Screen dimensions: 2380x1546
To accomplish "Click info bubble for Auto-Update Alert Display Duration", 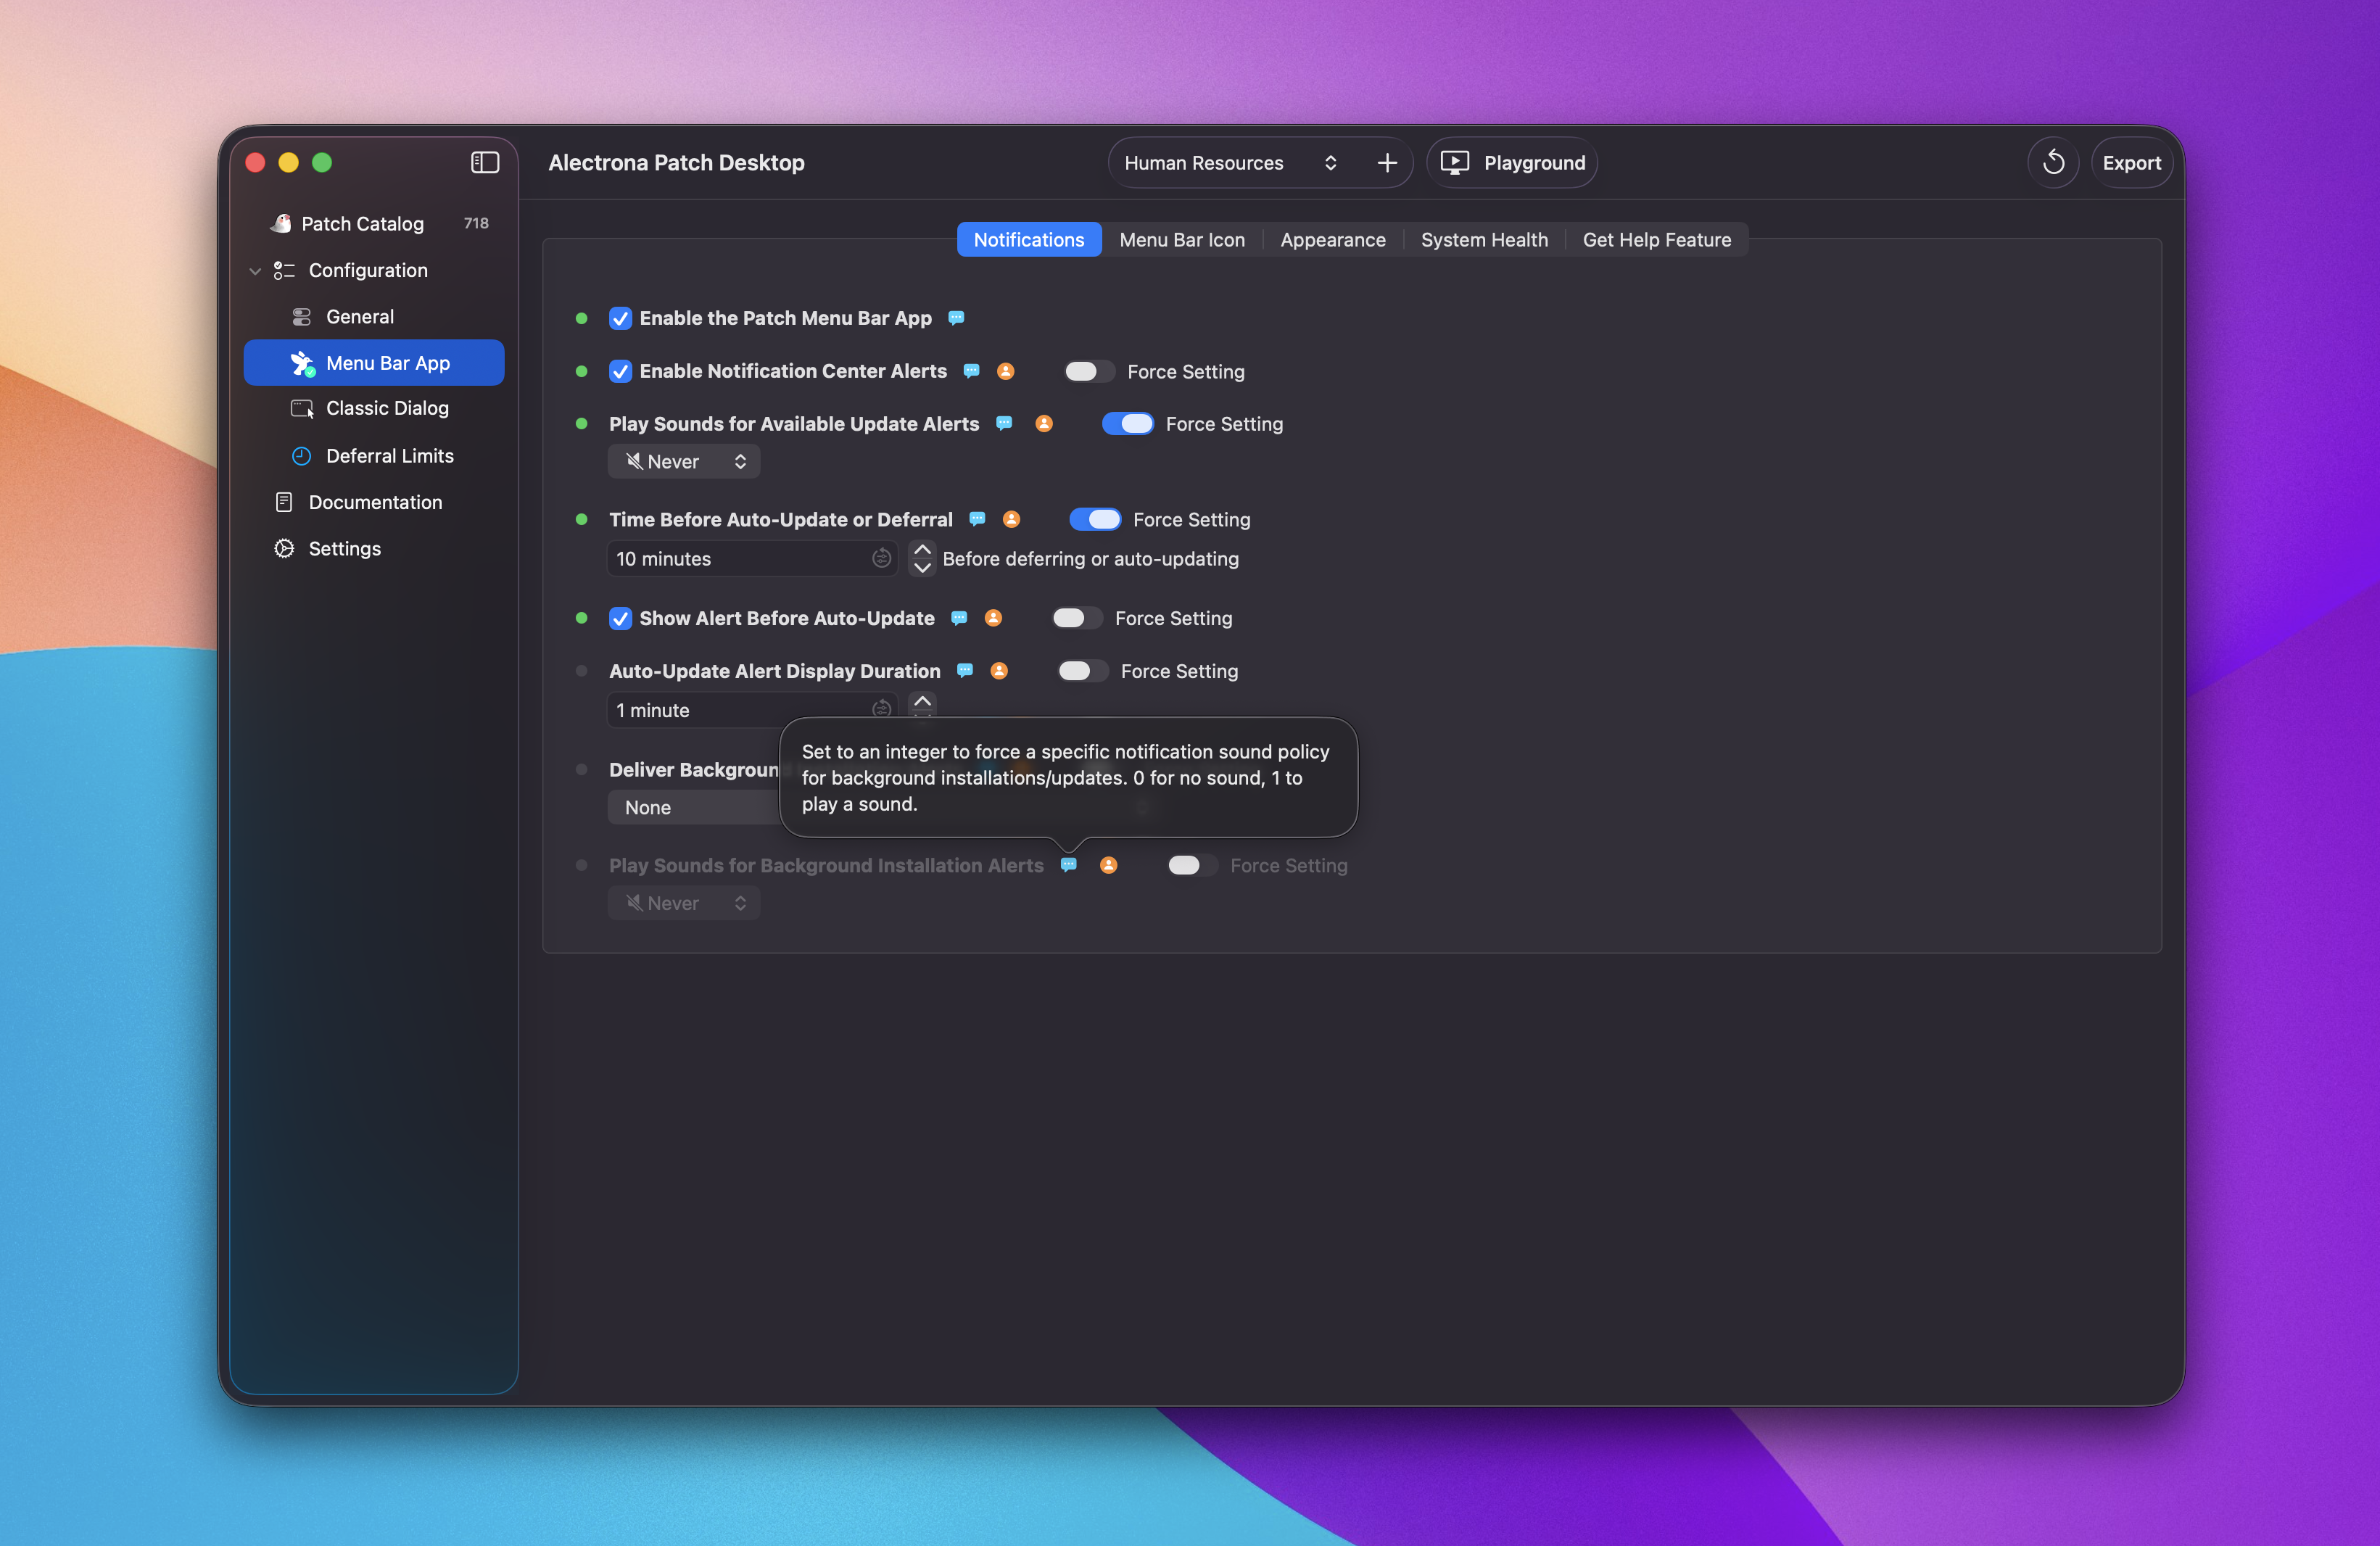I will click(x=965, y=671).
